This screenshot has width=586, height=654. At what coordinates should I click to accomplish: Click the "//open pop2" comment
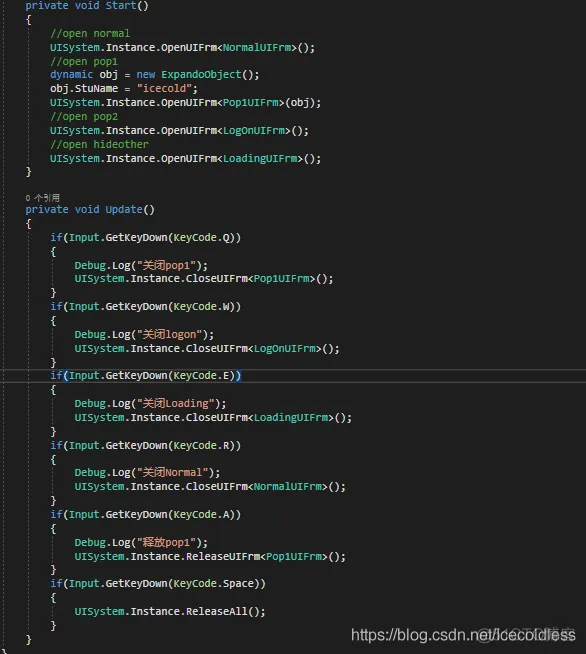tap(84, 116)
